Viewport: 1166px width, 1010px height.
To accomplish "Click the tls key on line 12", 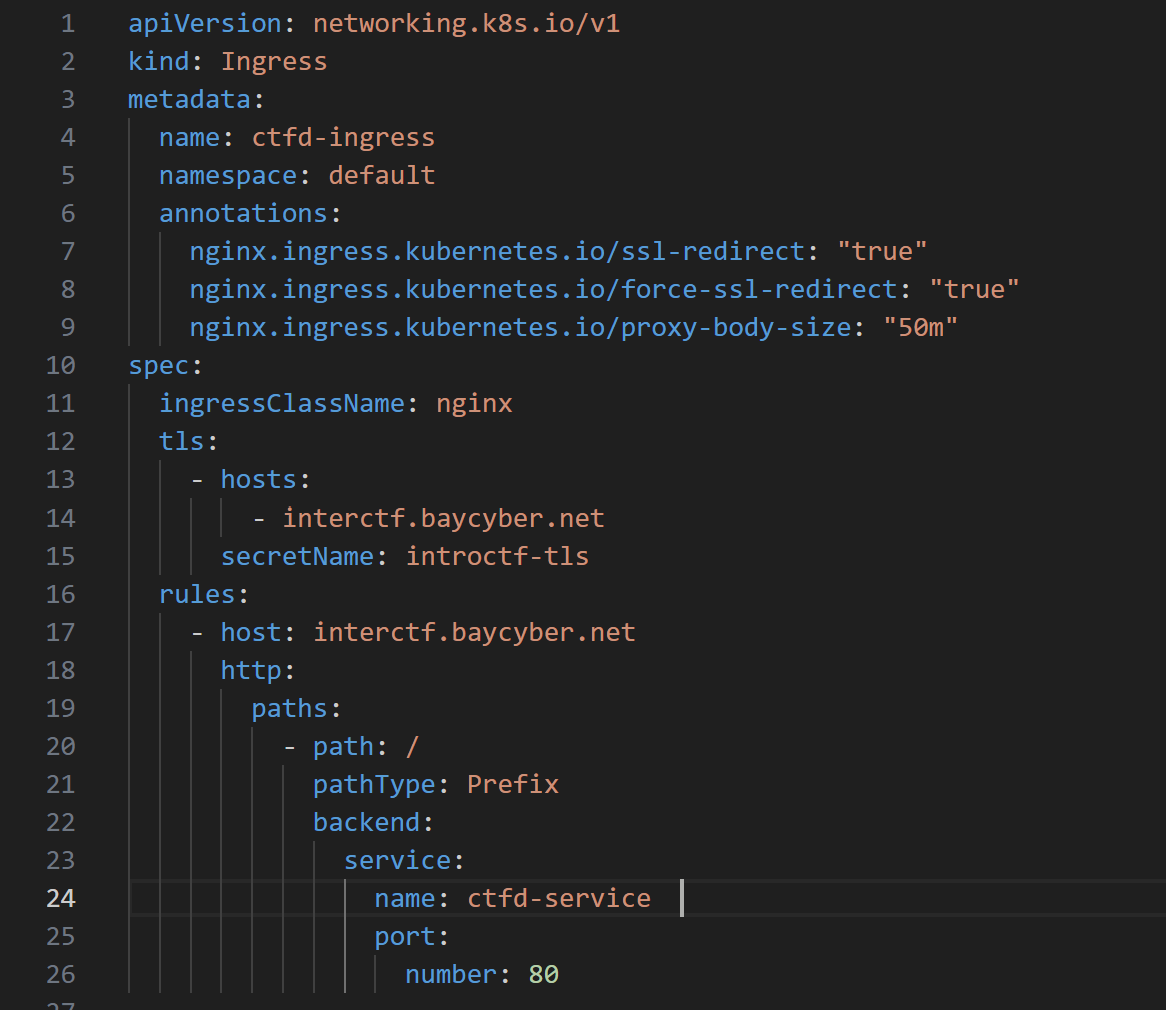I will 181,442.
